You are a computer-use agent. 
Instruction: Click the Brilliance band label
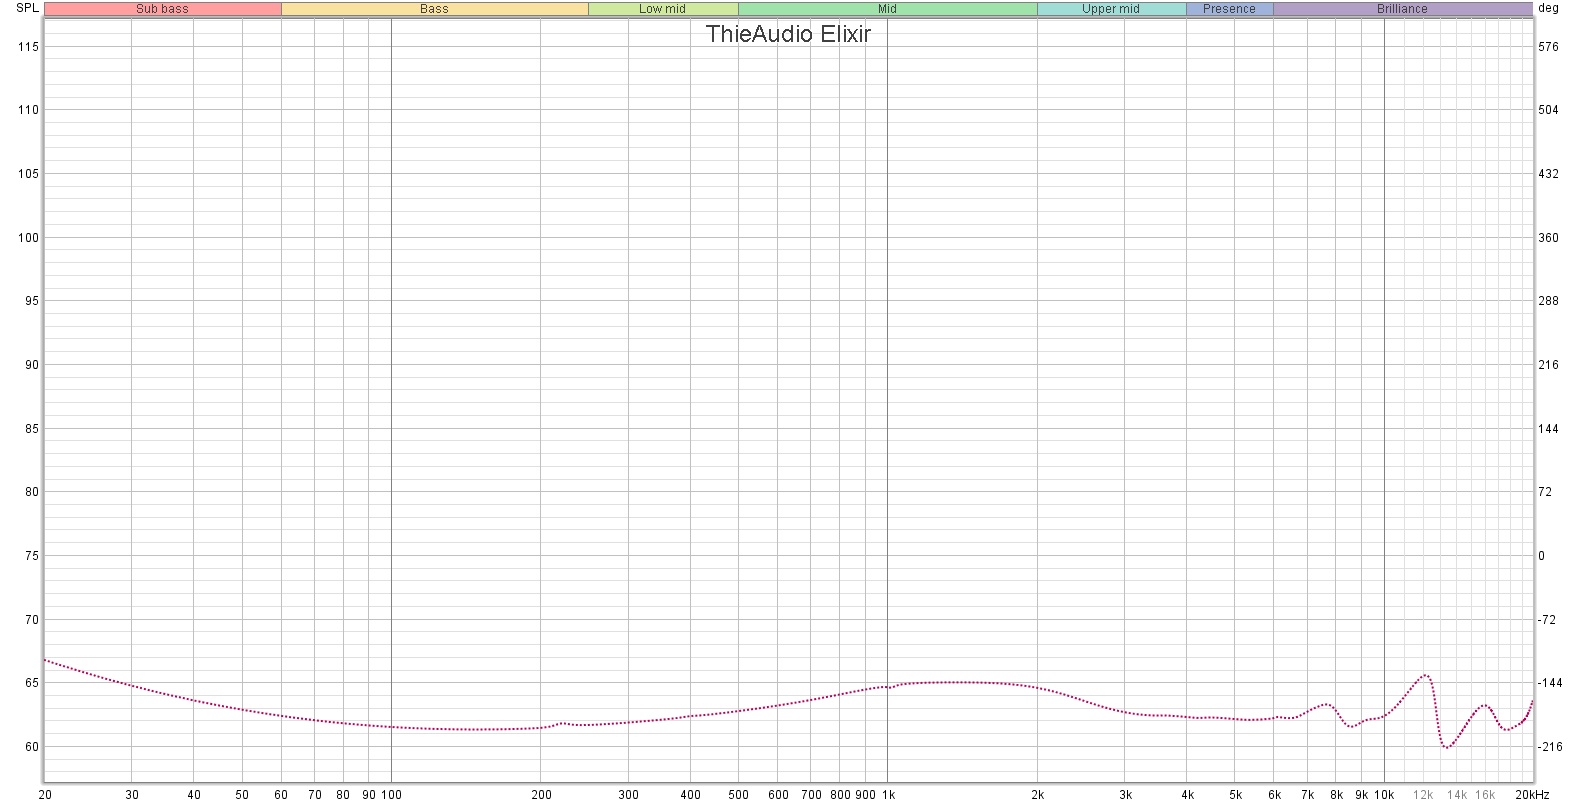(1402, 9)
